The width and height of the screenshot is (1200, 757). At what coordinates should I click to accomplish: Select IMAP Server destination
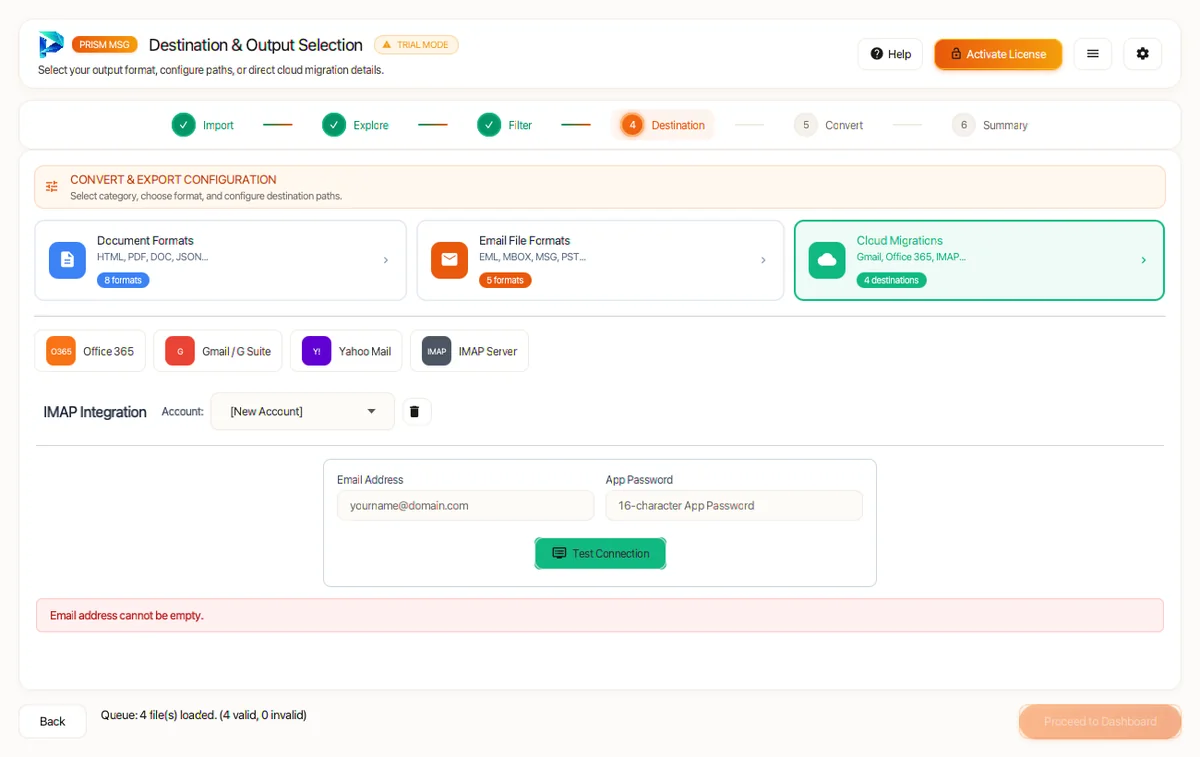pyautogui.click(x=469, y=351)
